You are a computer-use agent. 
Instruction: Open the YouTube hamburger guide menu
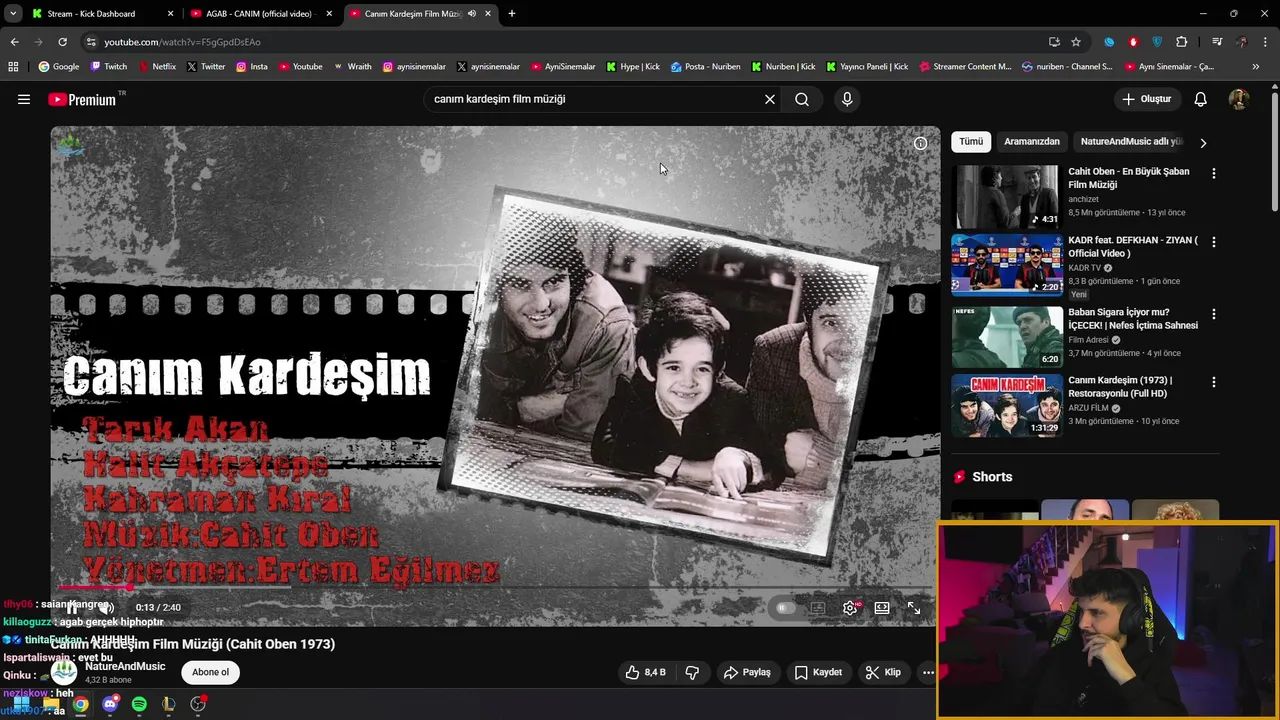(x=24, y=99)
